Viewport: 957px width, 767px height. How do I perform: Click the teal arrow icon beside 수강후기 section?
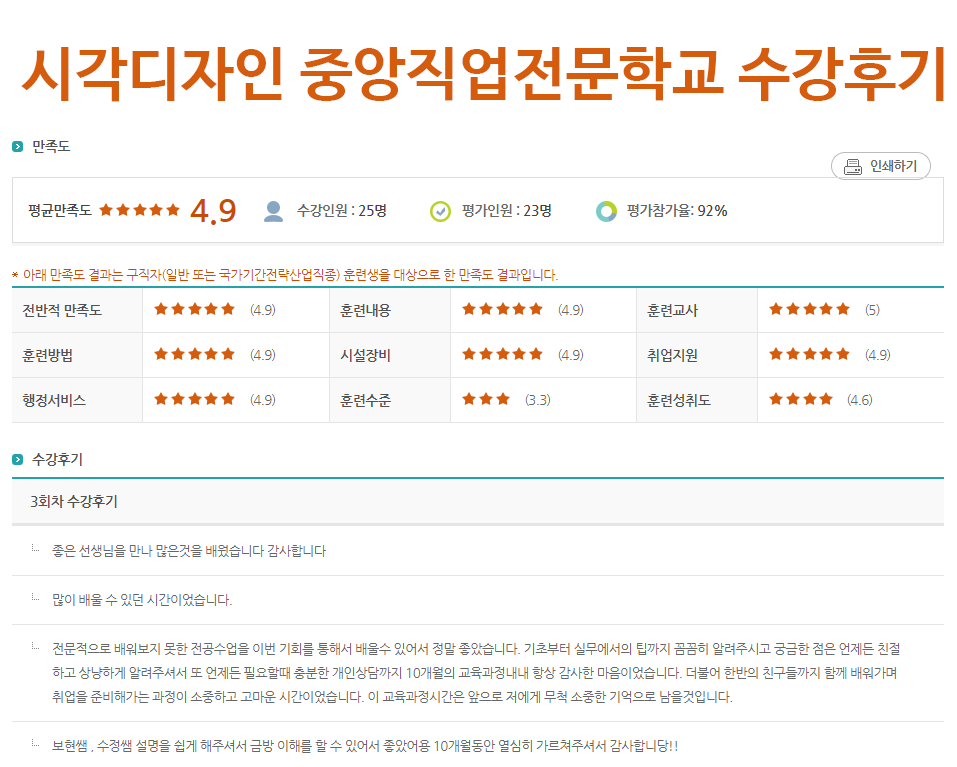[18, 459]
